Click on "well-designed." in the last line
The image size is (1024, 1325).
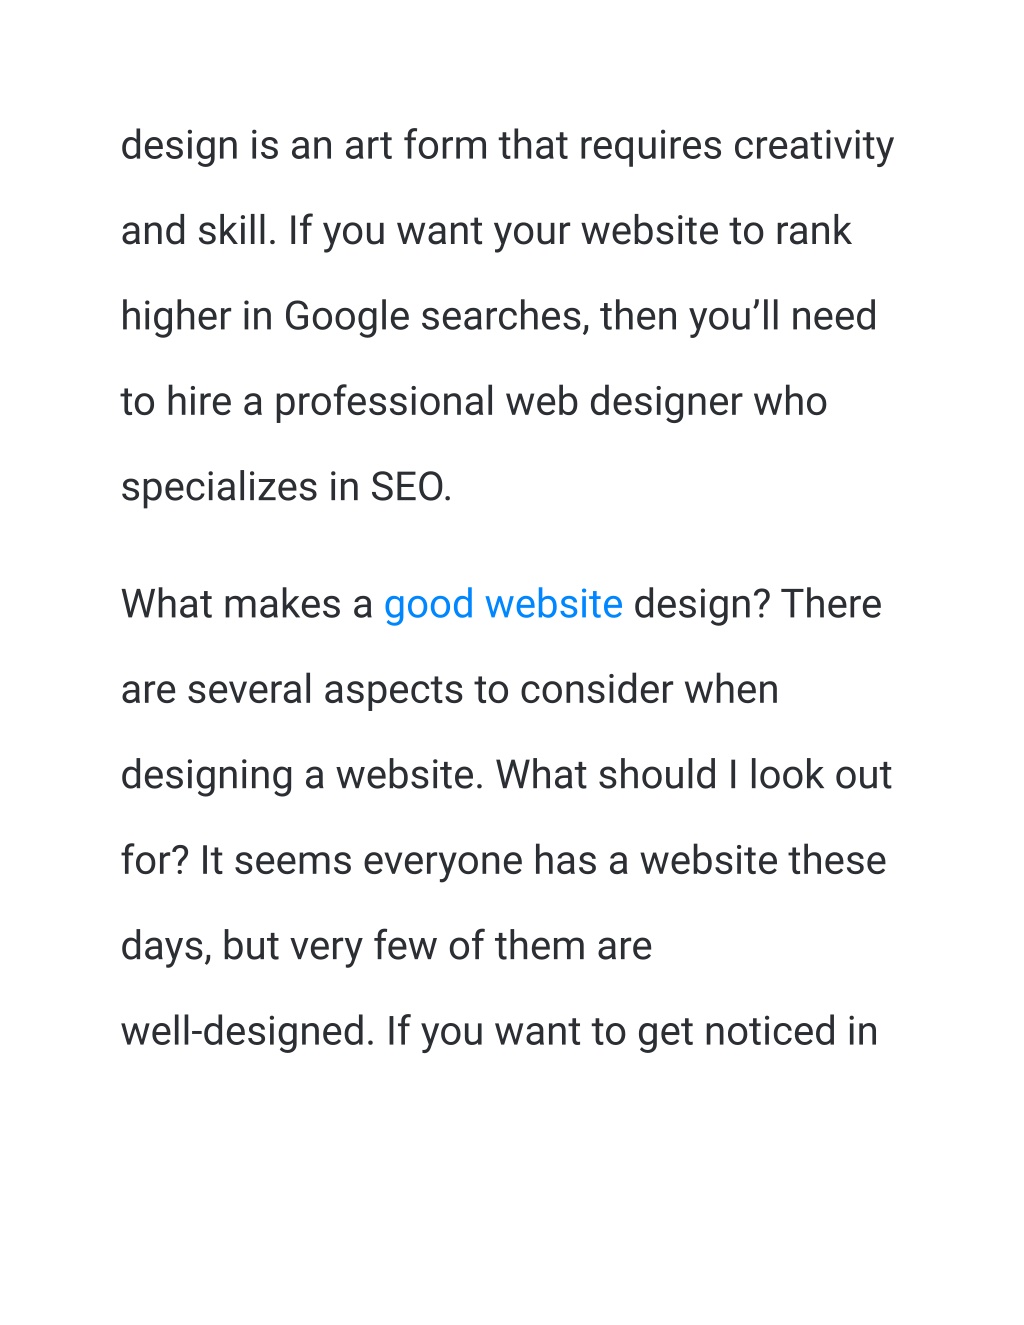248,1033
